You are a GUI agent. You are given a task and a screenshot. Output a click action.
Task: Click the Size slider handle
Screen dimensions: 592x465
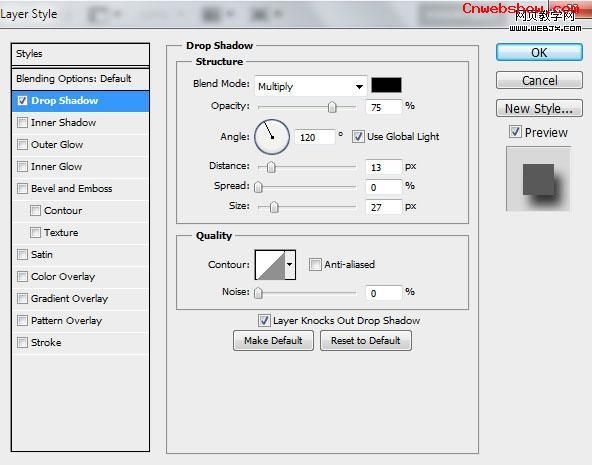(x=274, y=207)
